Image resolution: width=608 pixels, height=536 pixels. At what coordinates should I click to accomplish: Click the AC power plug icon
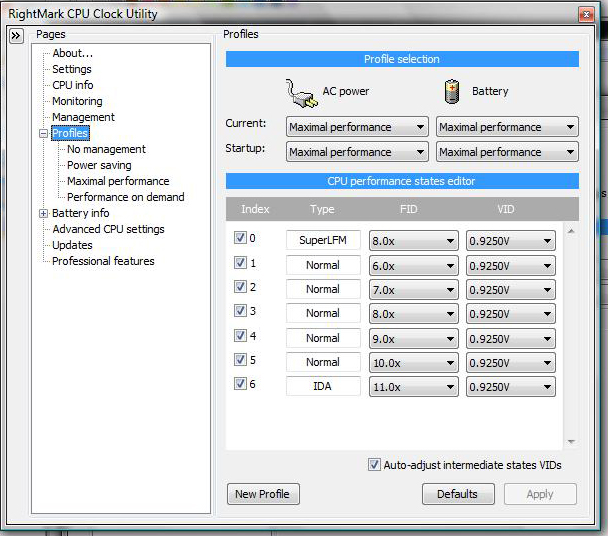tap(301, 93)
